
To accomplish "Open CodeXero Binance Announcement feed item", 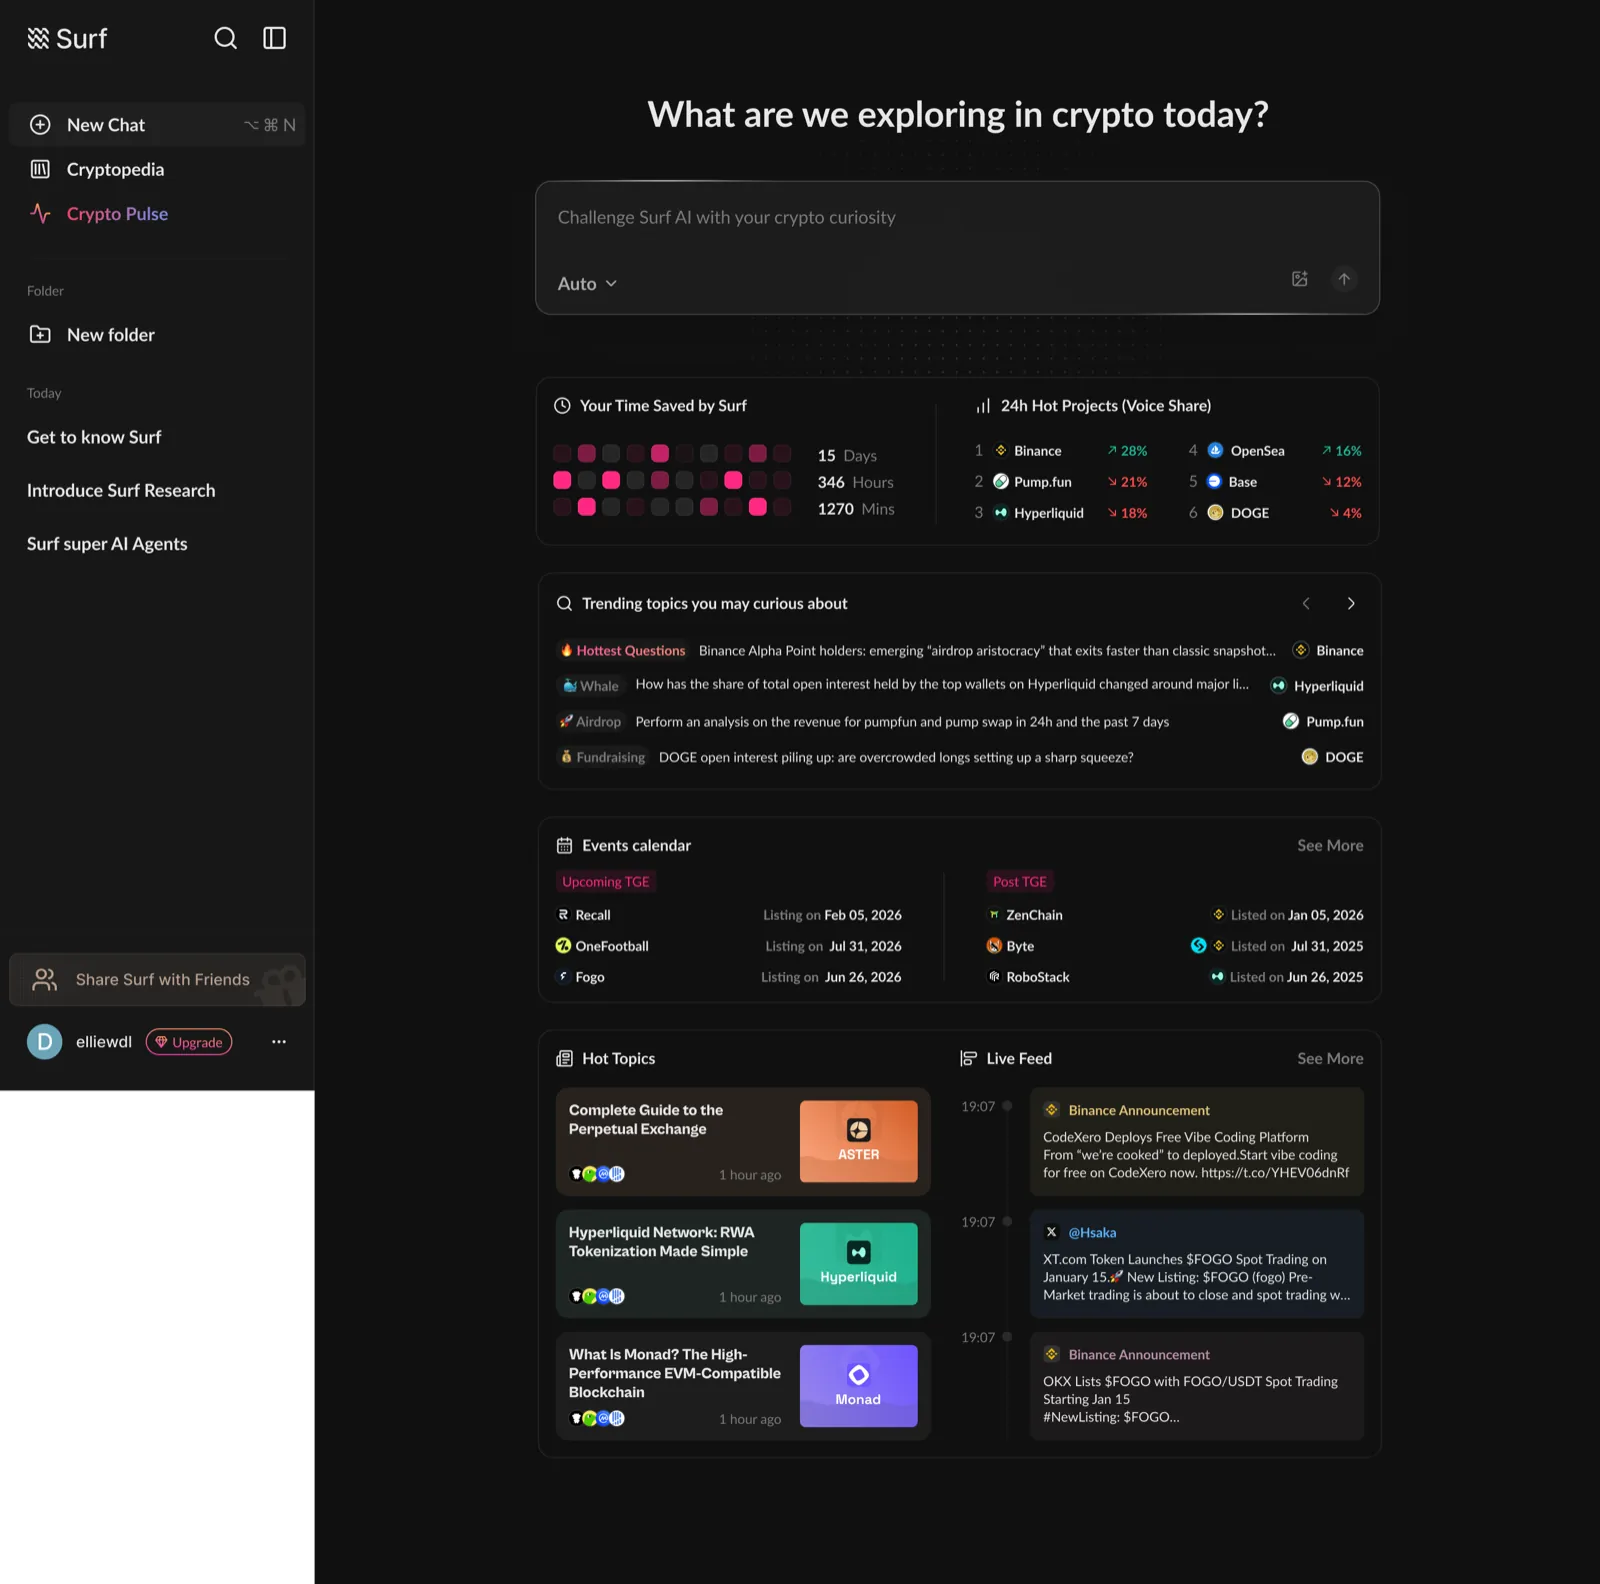I will [1197, 1142].
